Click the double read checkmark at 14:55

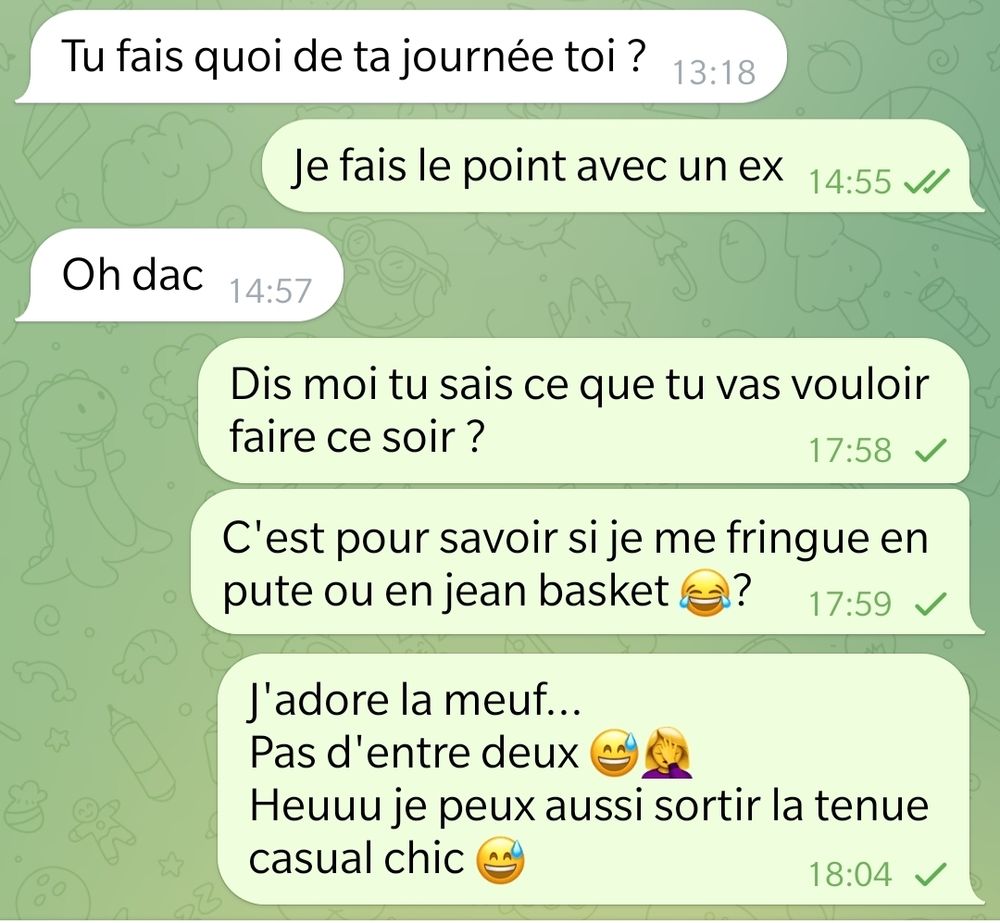927,182
